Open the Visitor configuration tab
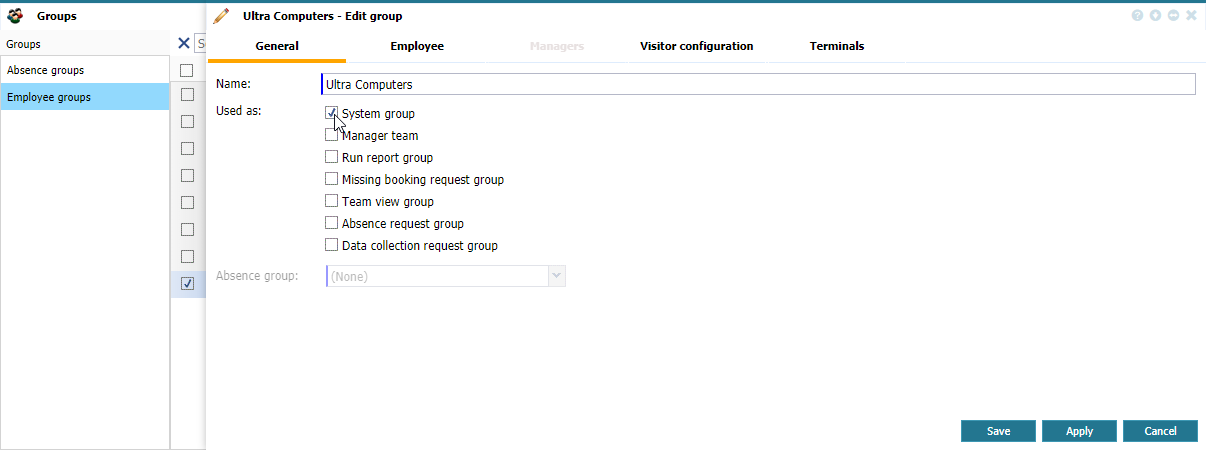The height and width of the screenshot is (450, 1206). tap(696, 46)
